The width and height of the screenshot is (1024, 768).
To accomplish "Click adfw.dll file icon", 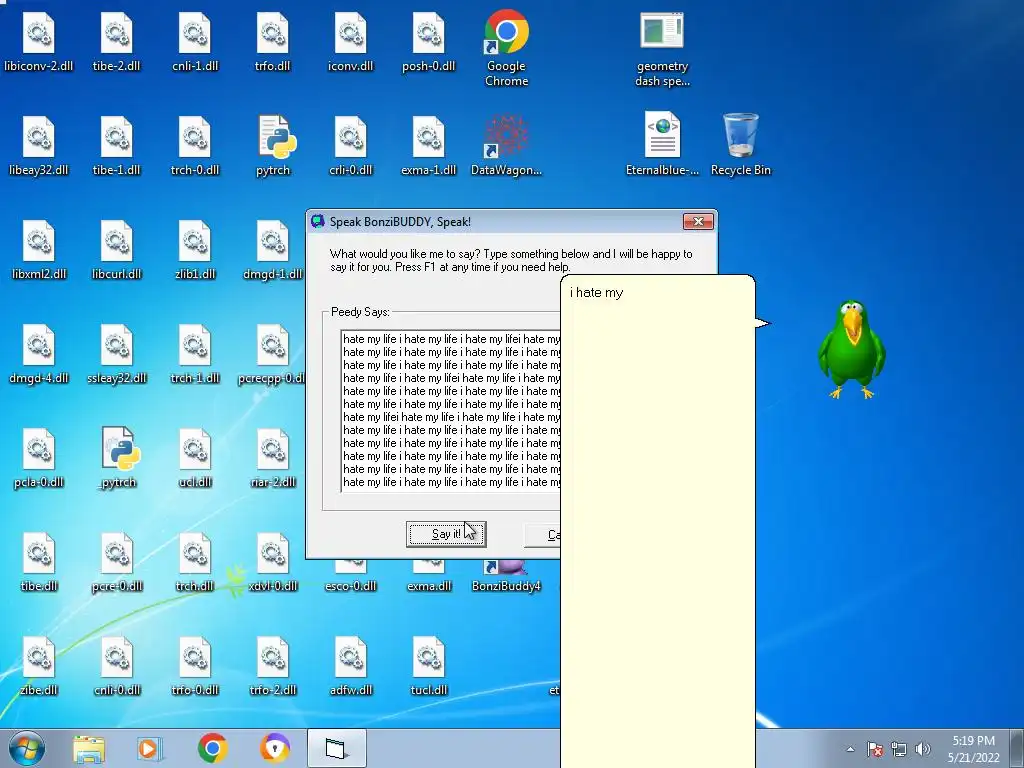I will pyautogui.click(x=351, y=666).
